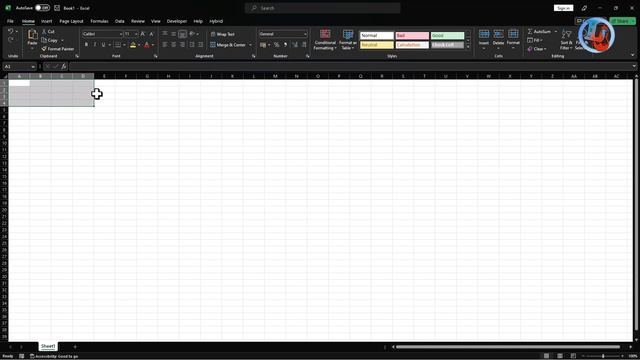Toggle Wrap Text
This screenshot has width=640, height=360.
pos(222,34)
